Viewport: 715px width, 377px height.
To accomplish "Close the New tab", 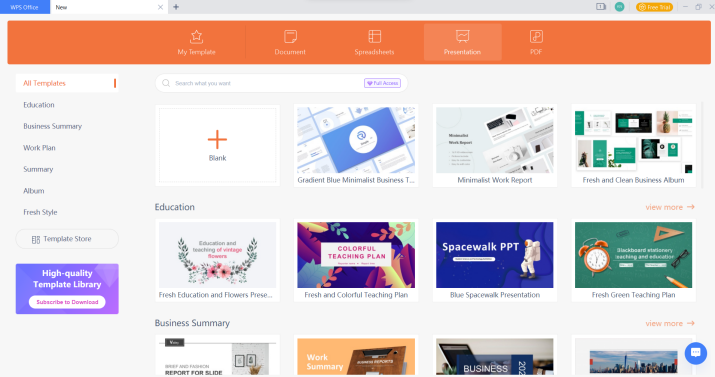I will click(160, 7).
